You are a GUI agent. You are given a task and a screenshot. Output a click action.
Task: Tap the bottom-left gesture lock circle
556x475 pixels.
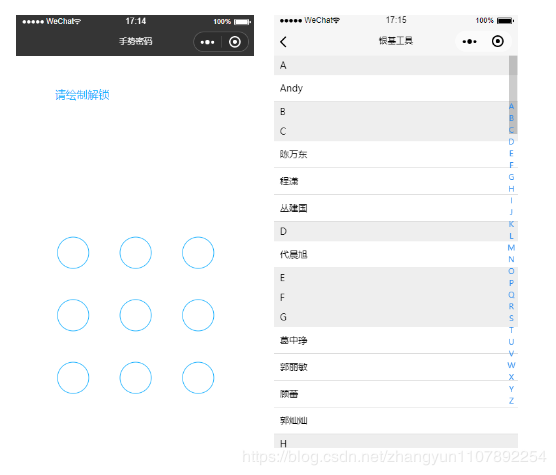(x=73, y=378)
